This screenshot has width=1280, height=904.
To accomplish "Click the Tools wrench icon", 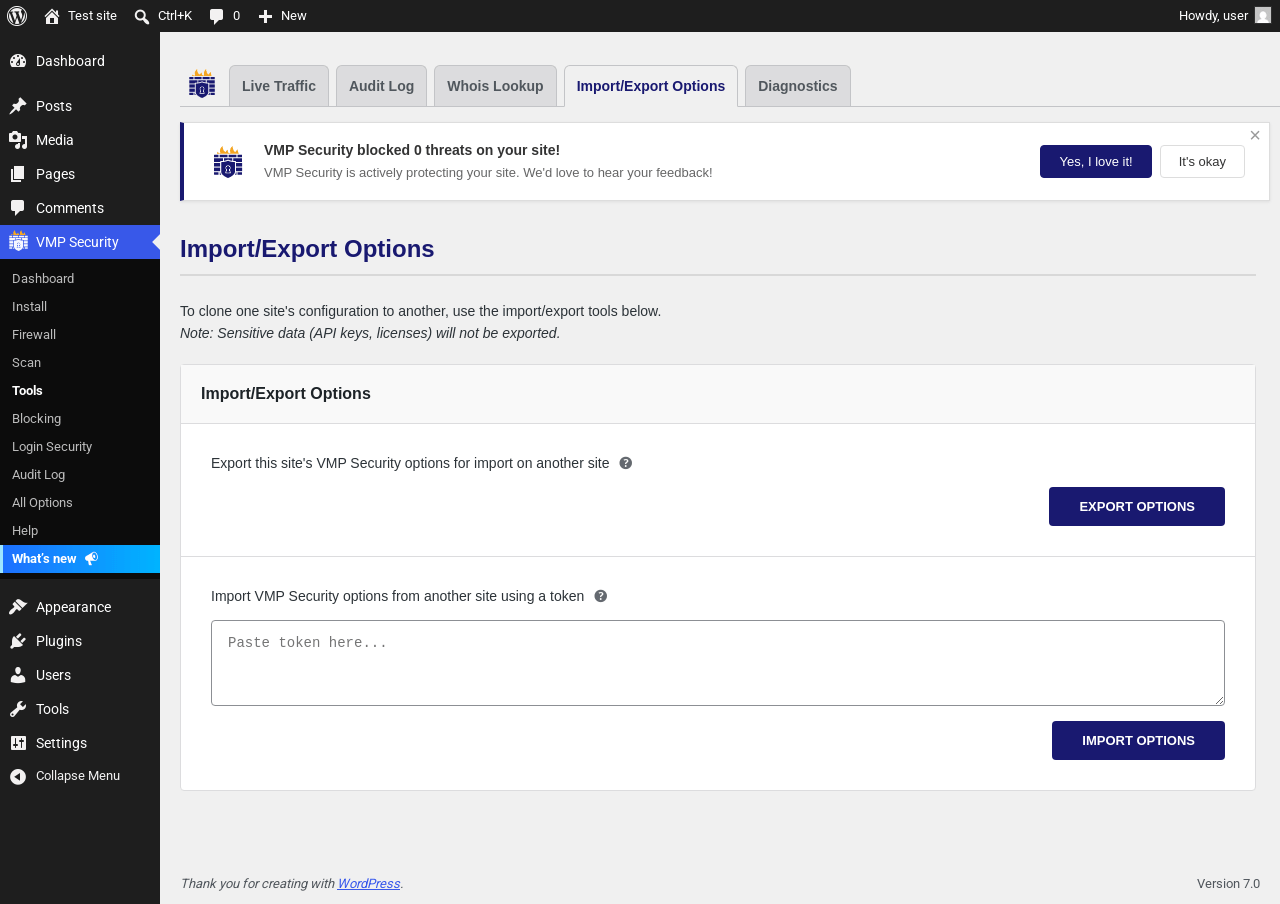I will click(x=18, y=709).
